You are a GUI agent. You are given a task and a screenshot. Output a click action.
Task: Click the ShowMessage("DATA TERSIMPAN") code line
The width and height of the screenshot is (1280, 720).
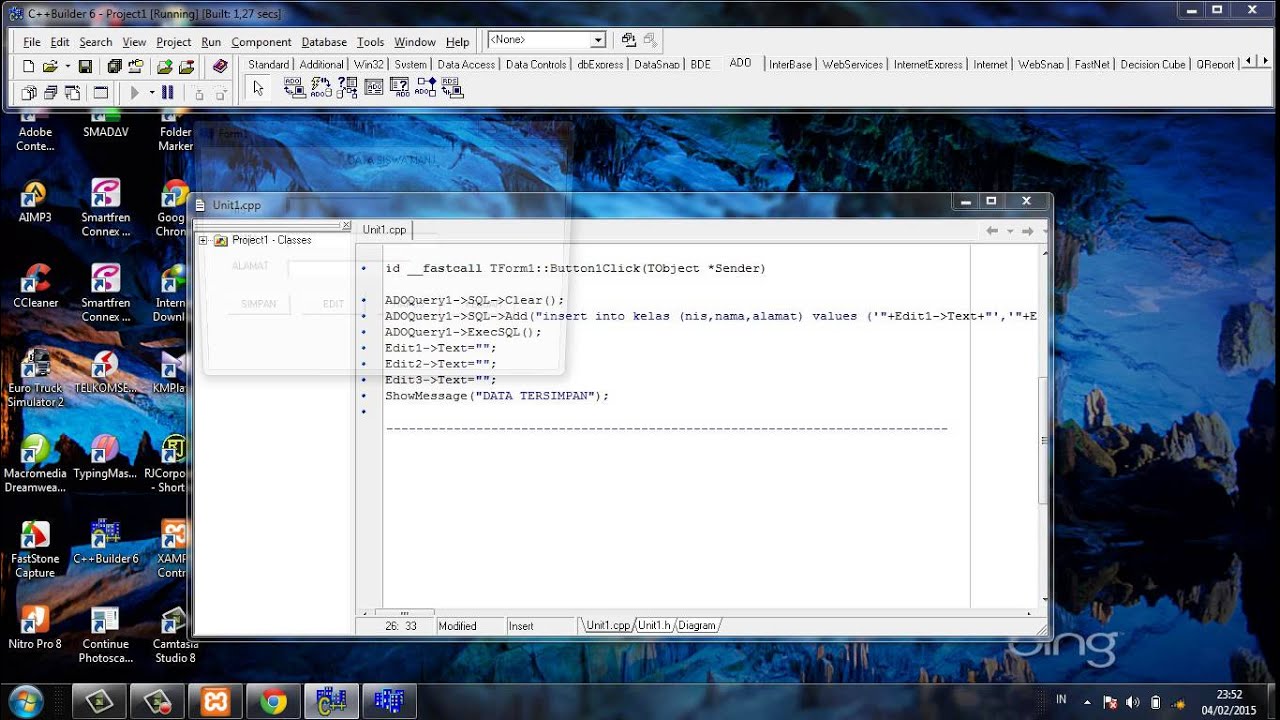[497, 396]
